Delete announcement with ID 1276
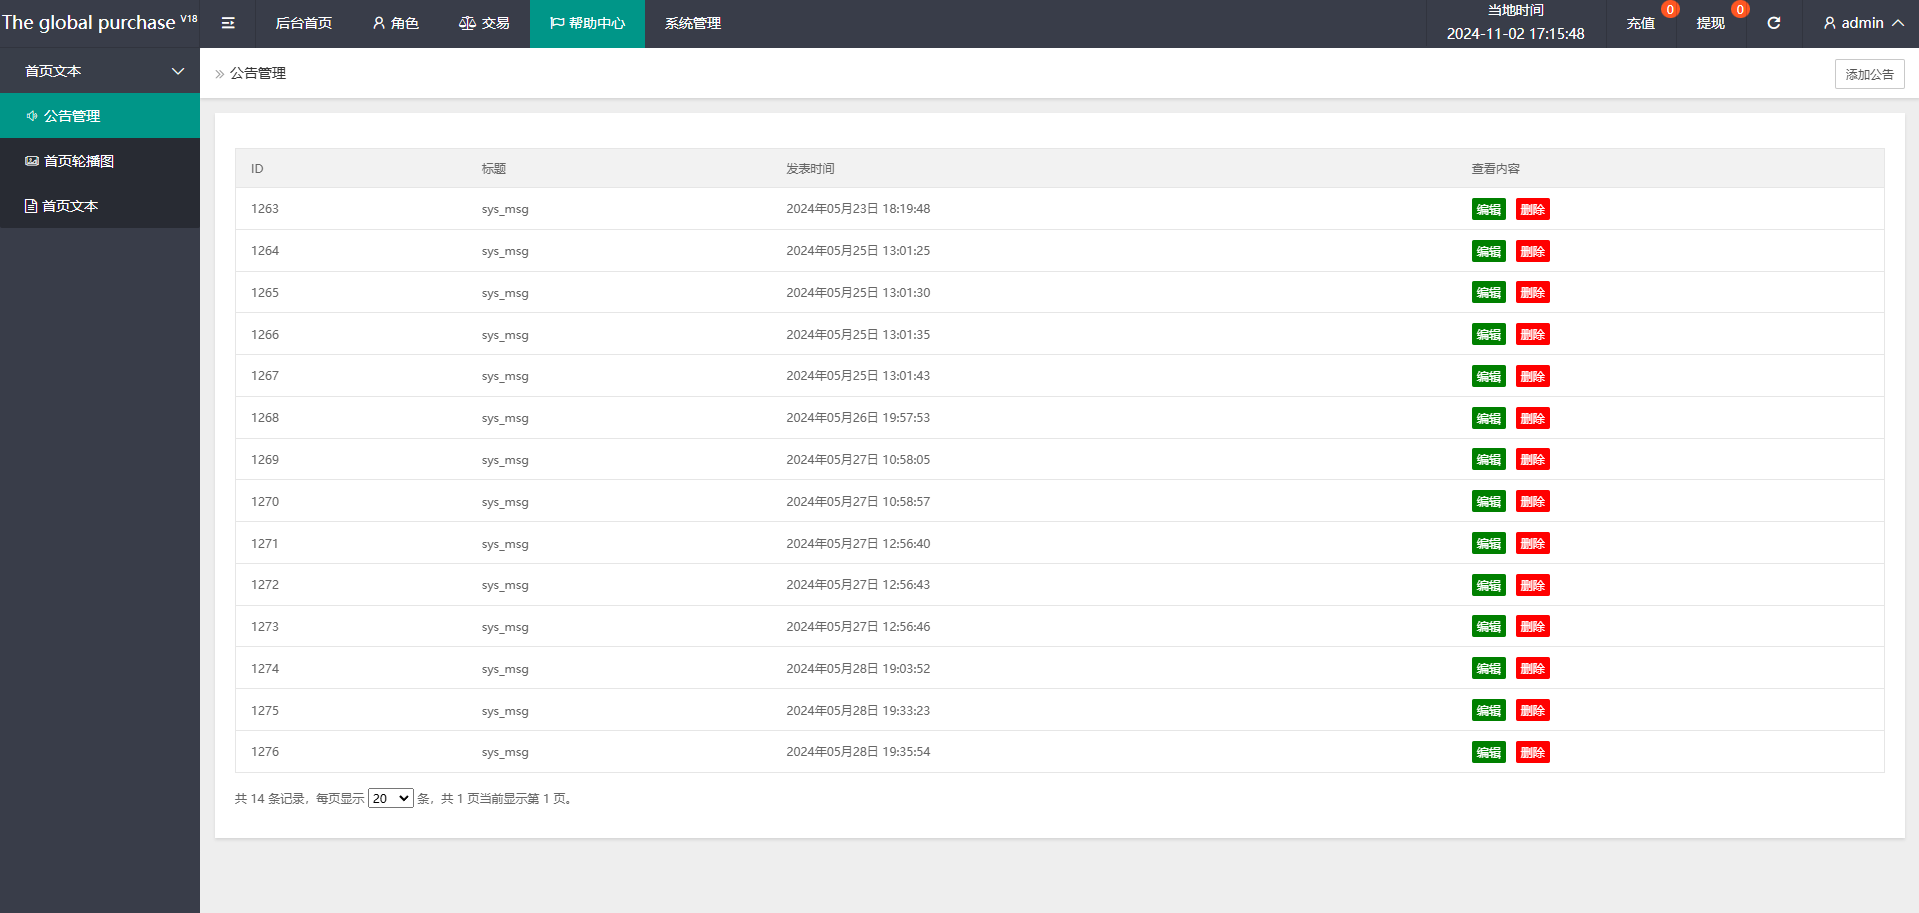The height and width of the screenshot is (913, 1919). [x=1532, y=753]
